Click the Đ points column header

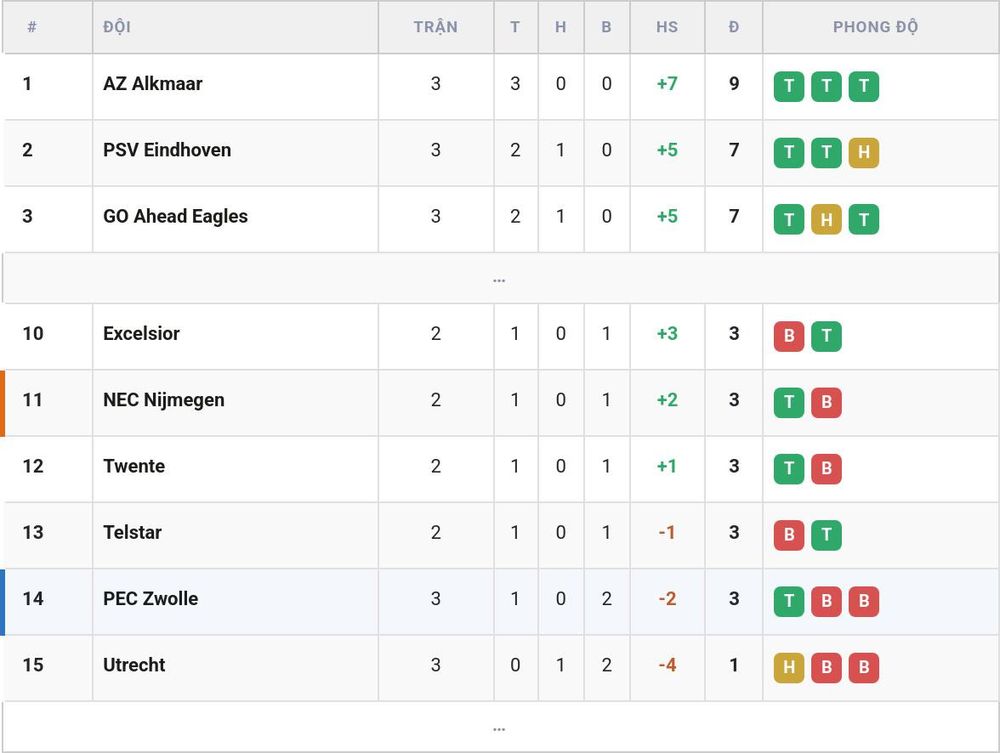(x=734, y=27)
